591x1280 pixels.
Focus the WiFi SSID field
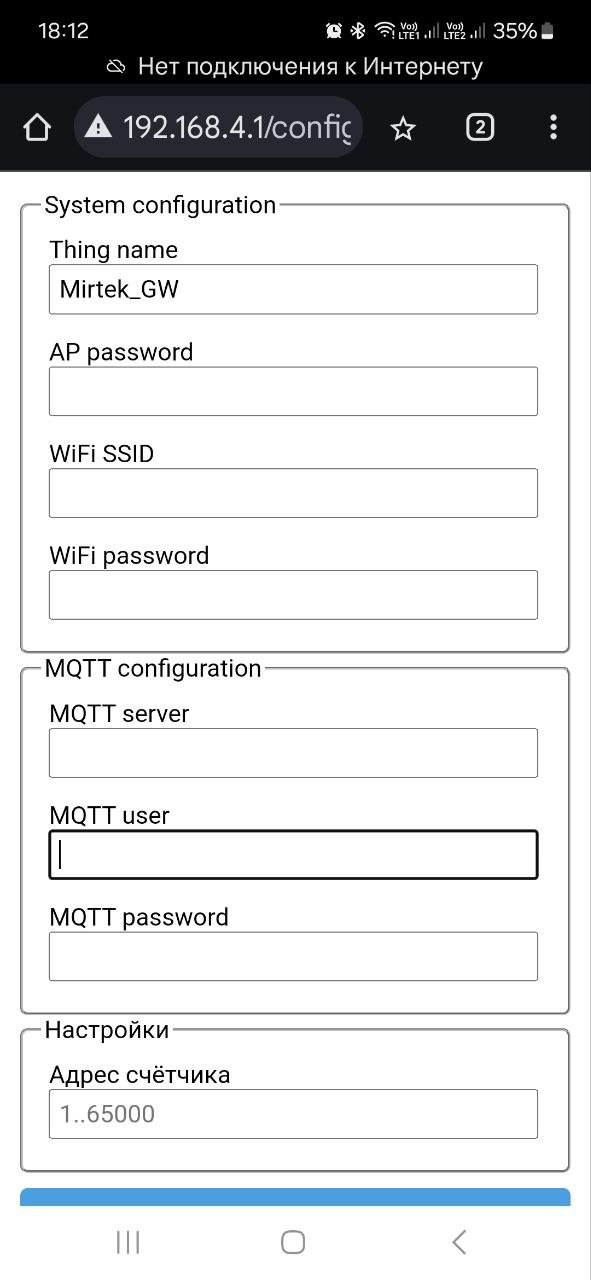[x=293, y=493]
